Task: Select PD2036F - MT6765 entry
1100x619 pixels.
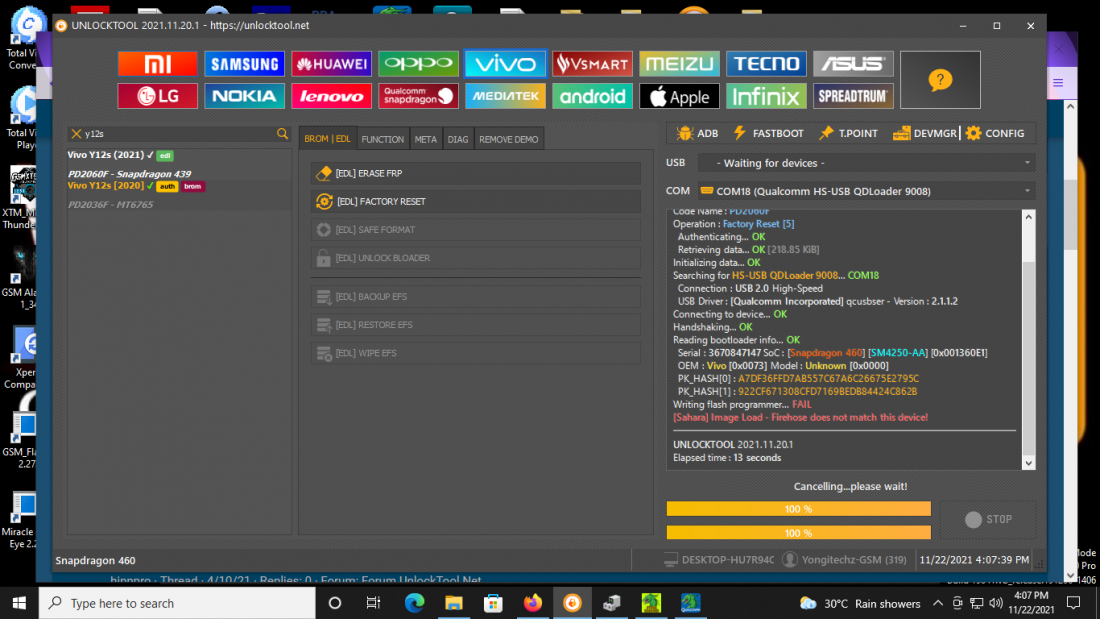Action: (x=110, y=204)
